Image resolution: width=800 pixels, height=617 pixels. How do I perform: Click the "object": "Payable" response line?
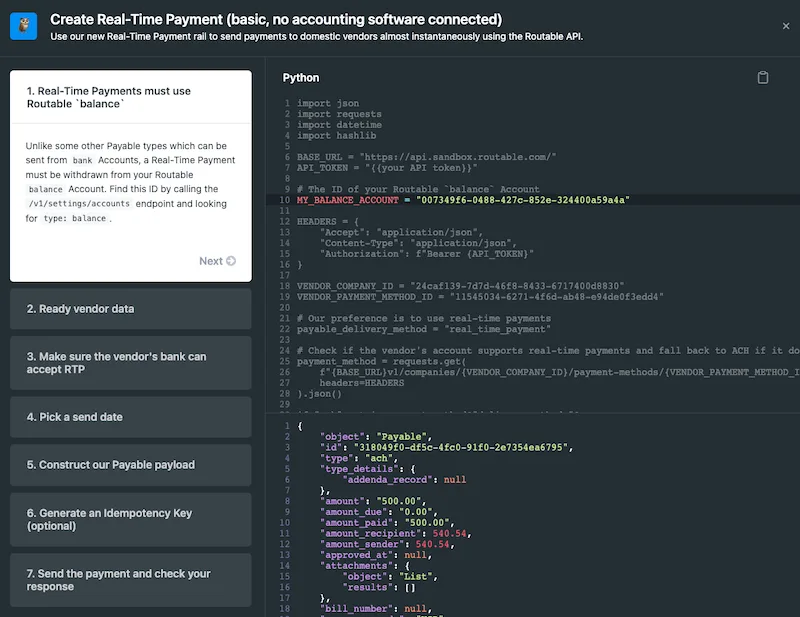coord(376,436)
